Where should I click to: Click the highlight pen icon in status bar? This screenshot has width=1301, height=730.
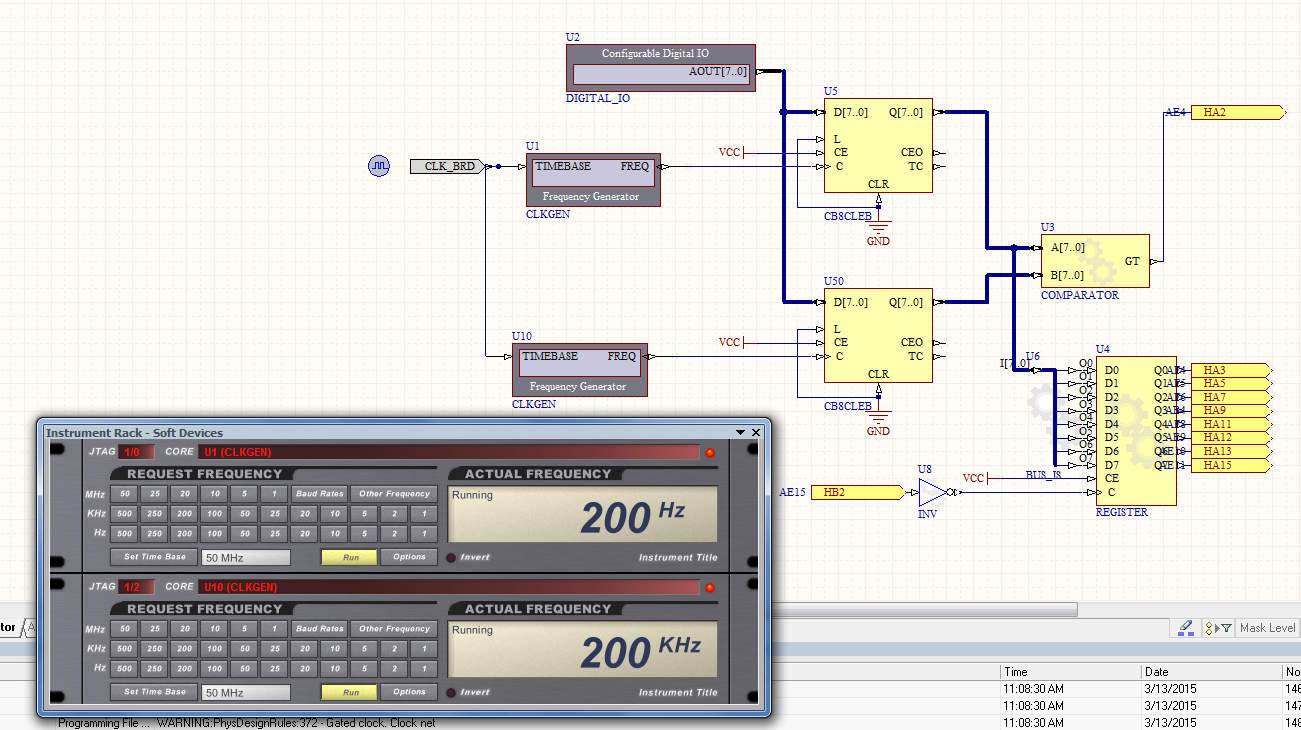tap(1186, 627)
